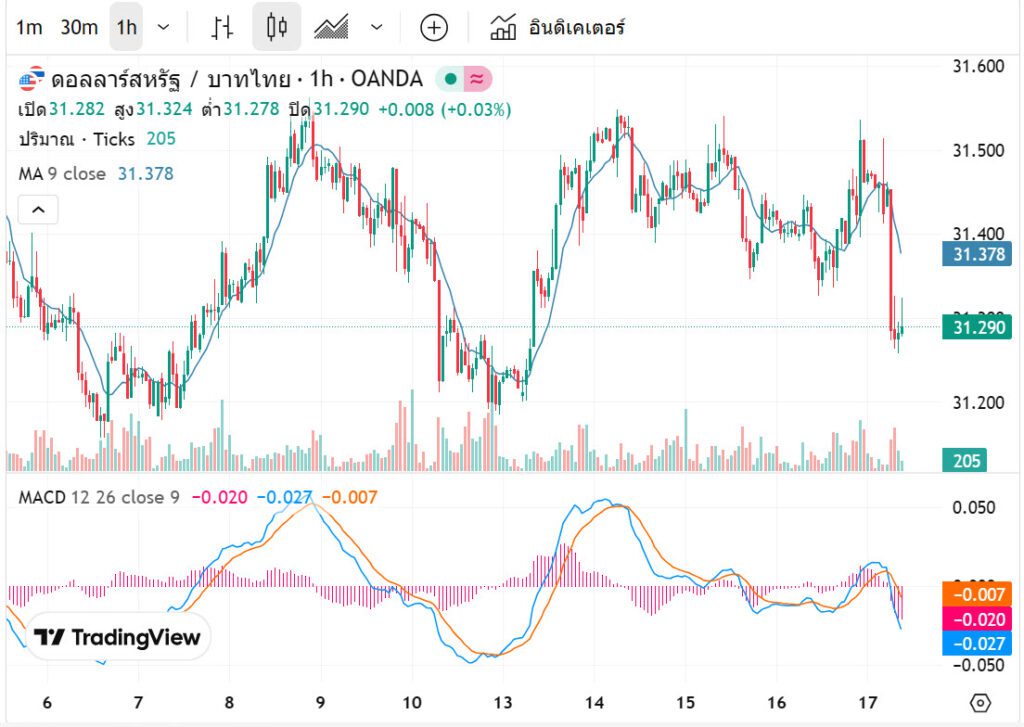Click the MACD 12 26 close 9 legend
The height and width of the screenshot is (727, 1024).
(99, 497)
